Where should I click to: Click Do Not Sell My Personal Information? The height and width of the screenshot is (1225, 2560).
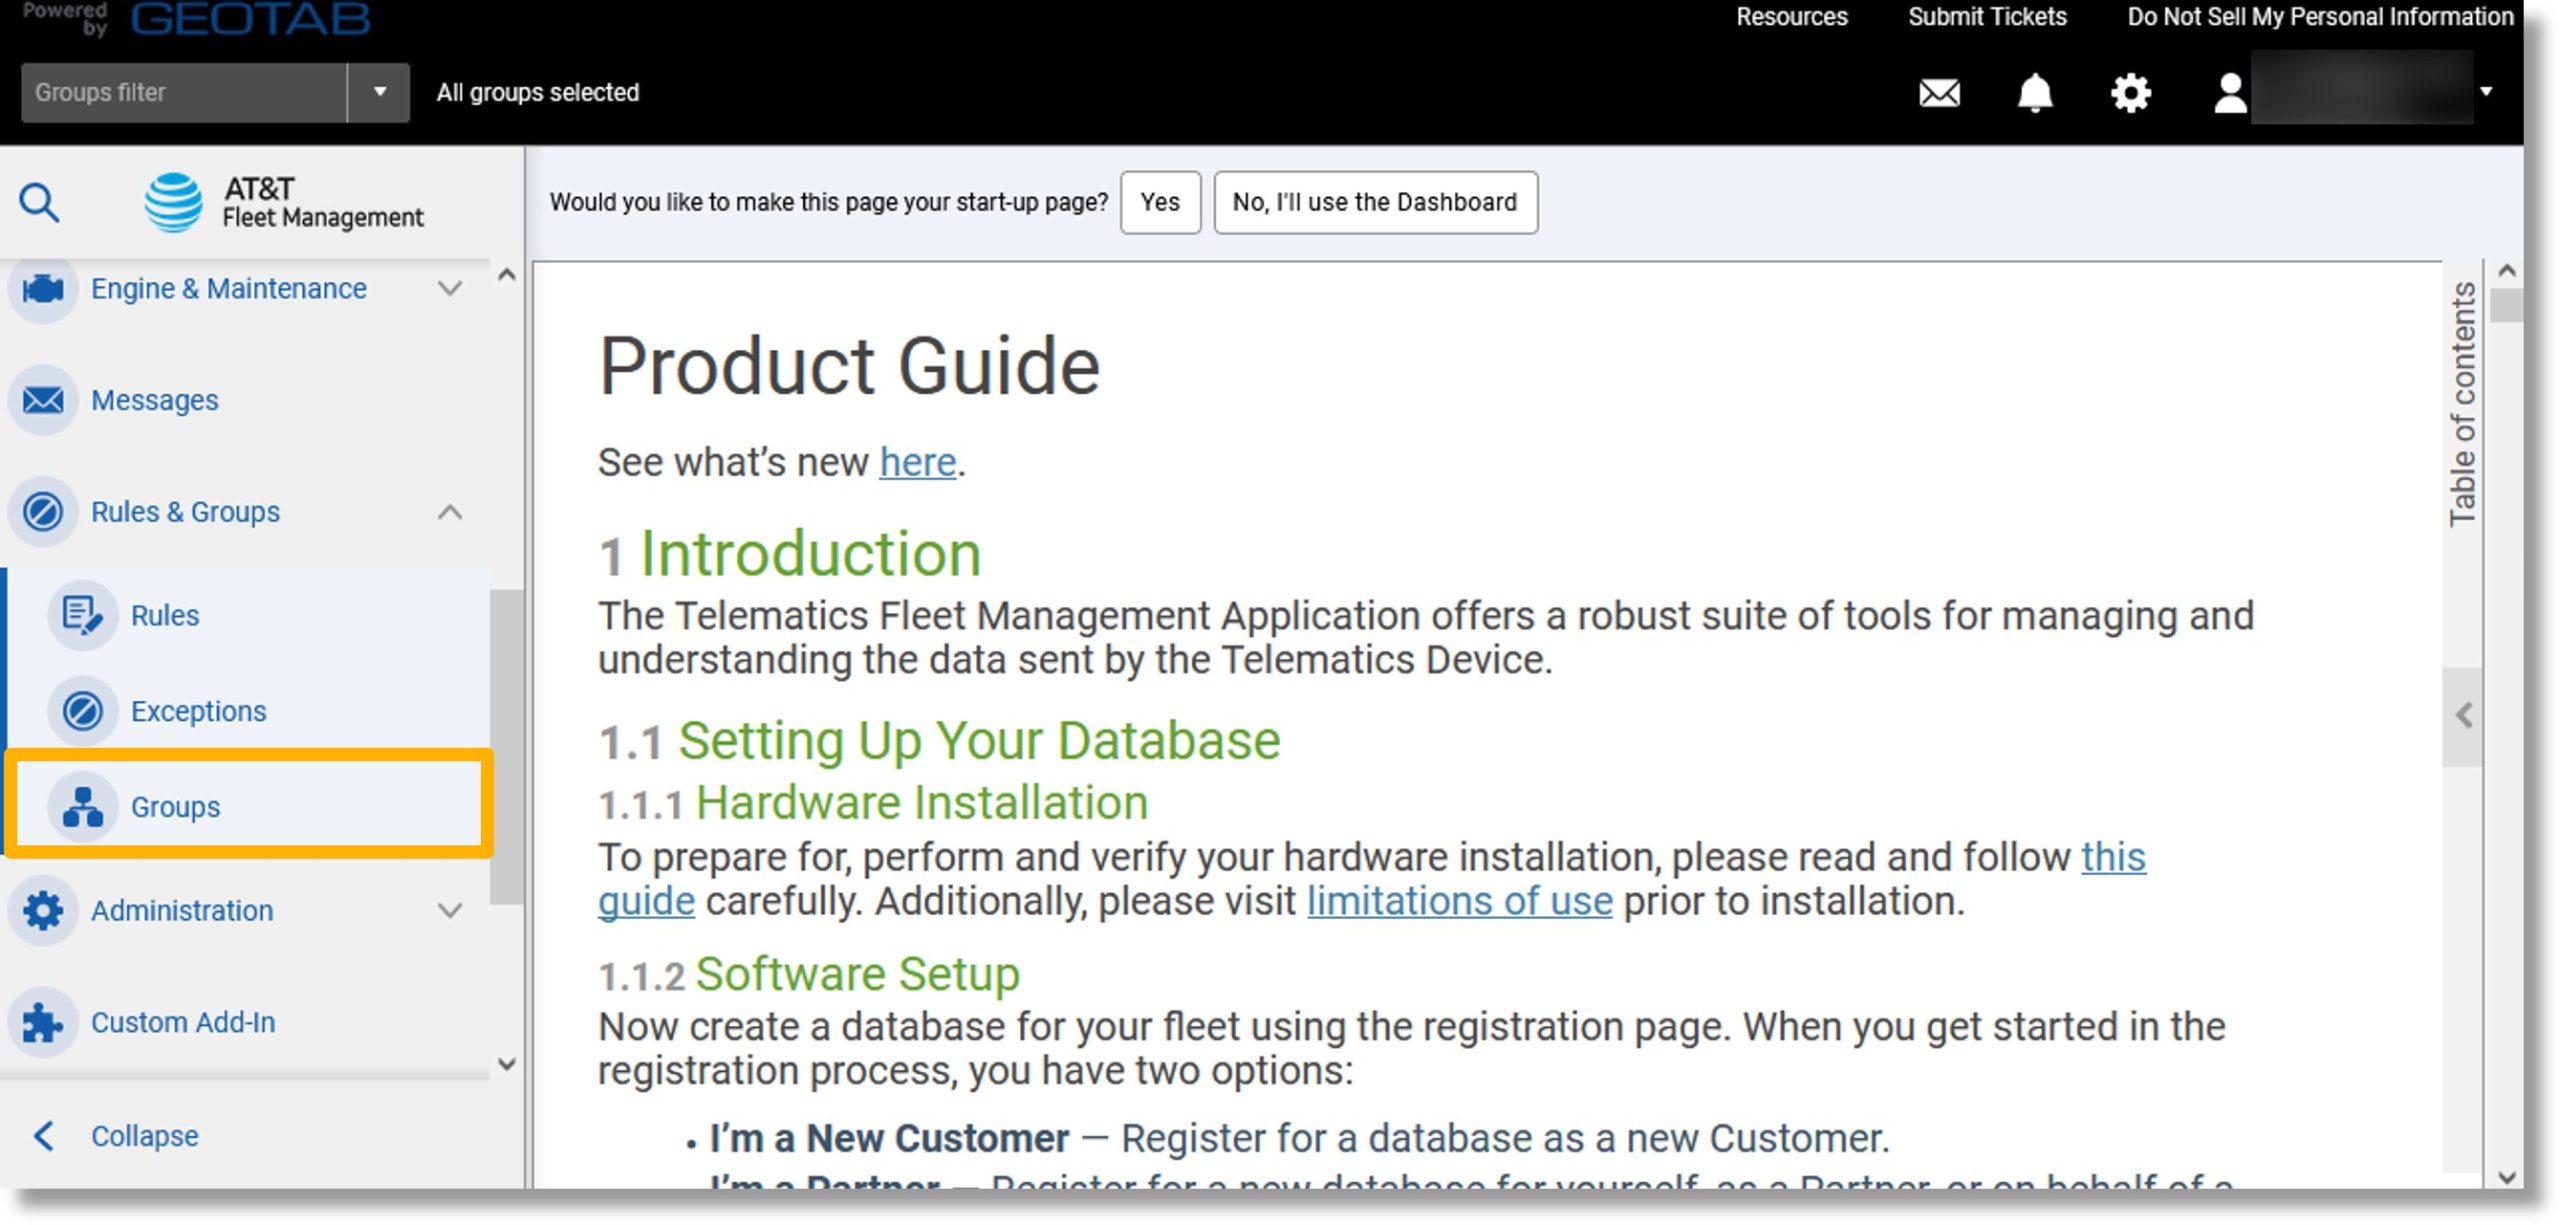click(2320, 17)
